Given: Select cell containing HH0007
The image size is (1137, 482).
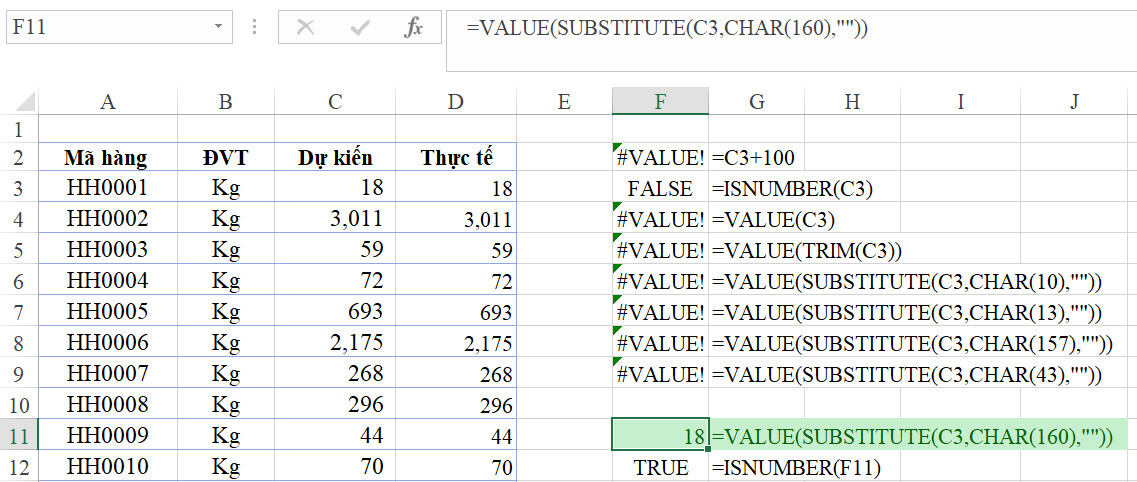Looking at the screenshot, I should point(107,373).
